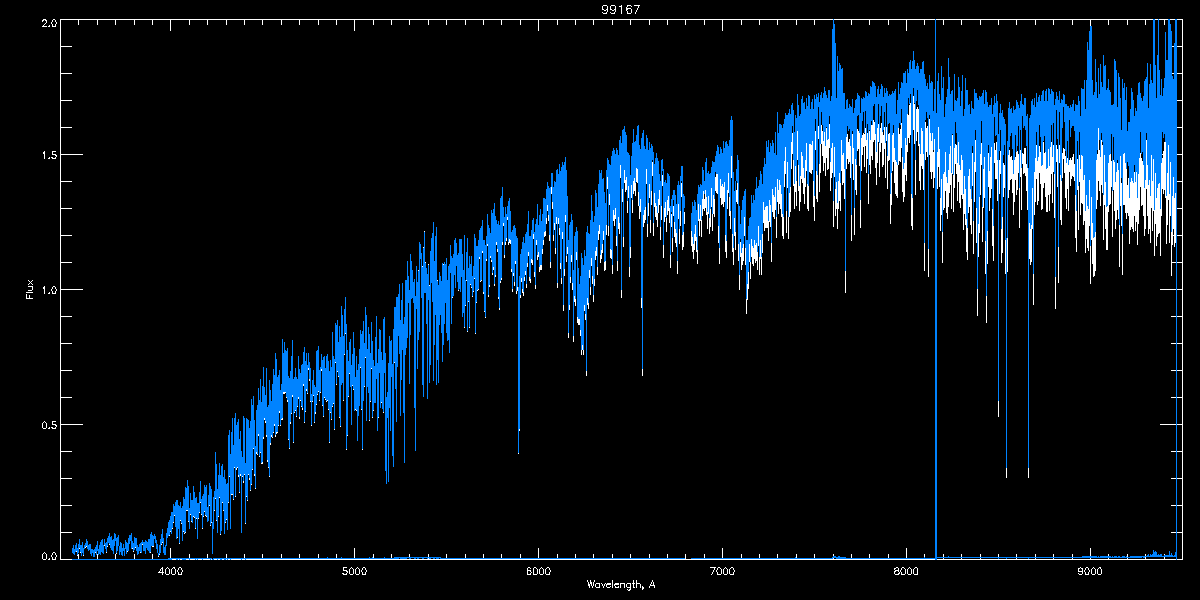1200x600 pixels.
Task: Click the 4000 wavelength tick label
Action: coord(171,571)
